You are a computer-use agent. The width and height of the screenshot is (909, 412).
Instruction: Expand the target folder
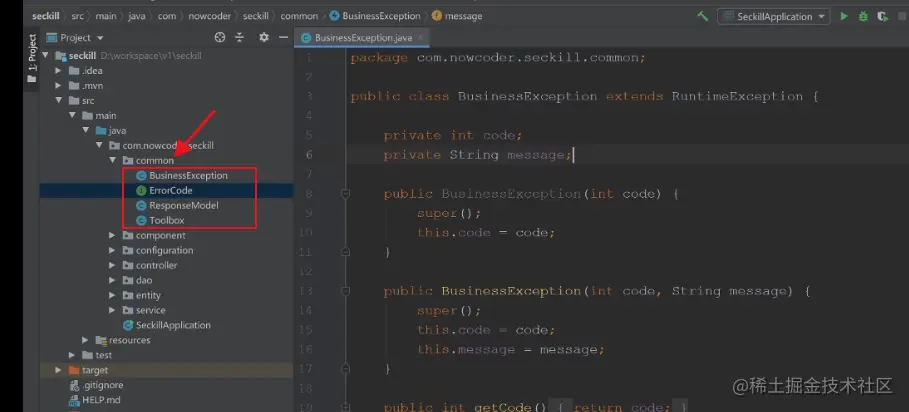58,370
